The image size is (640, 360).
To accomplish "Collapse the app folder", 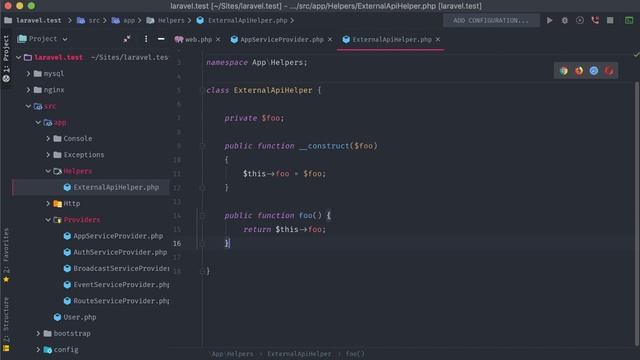I will (38, 122).
